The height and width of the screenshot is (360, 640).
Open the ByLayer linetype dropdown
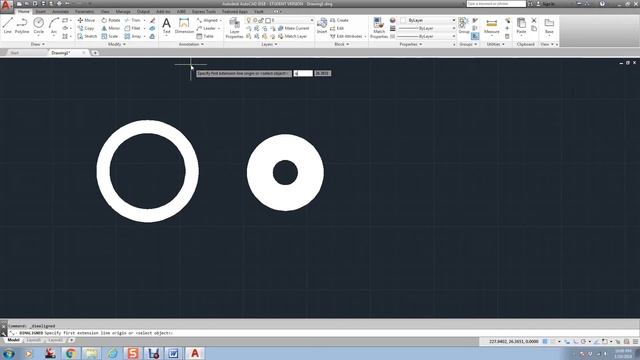click(x=428, y=28)
